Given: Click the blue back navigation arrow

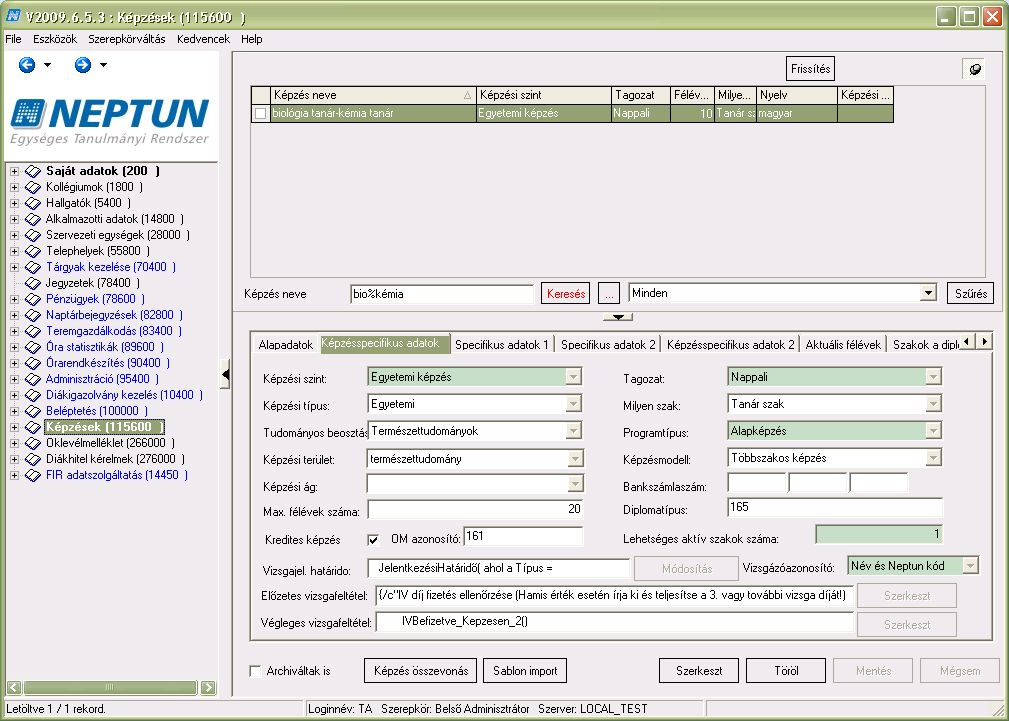Looking at the screenshot, I should [x=27, y=65].
